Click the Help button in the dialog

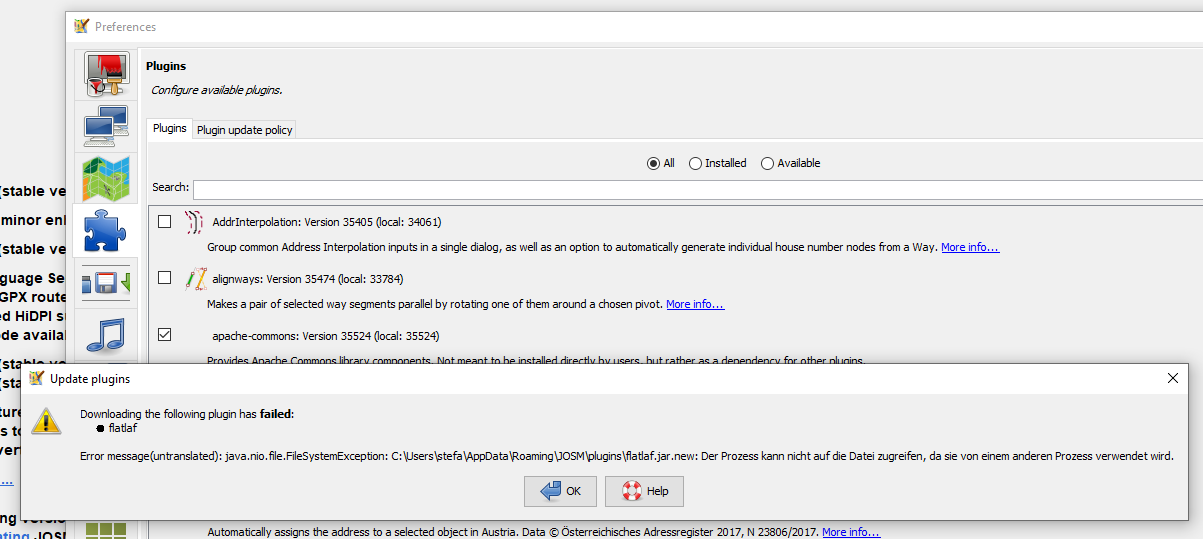tap(644, 491)
